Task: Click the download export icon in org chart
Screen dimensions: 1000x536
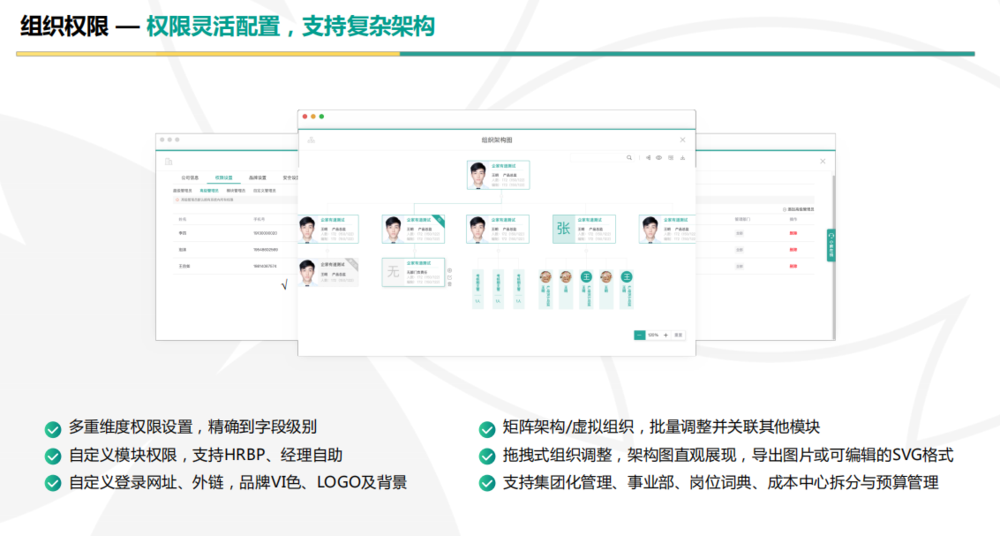Action: 683,158
